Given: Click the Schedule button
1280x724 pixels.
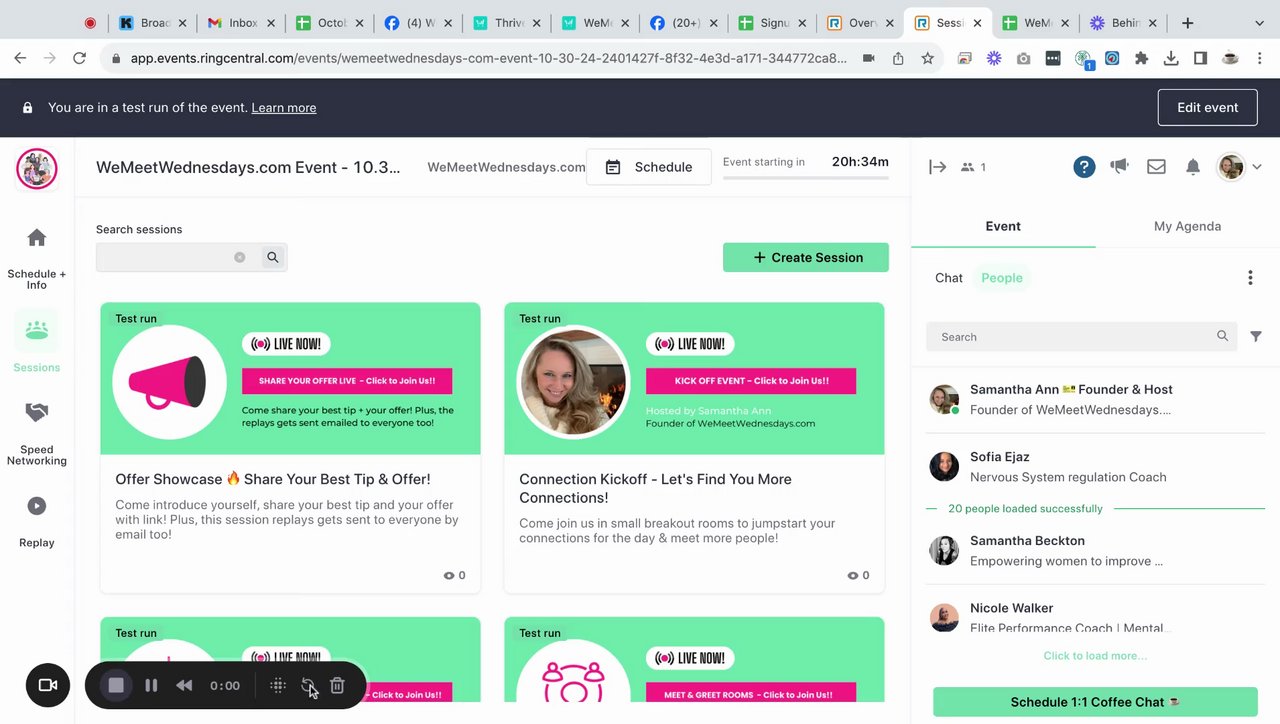Looking at the screenshot, I should click(x=649, y=167).
